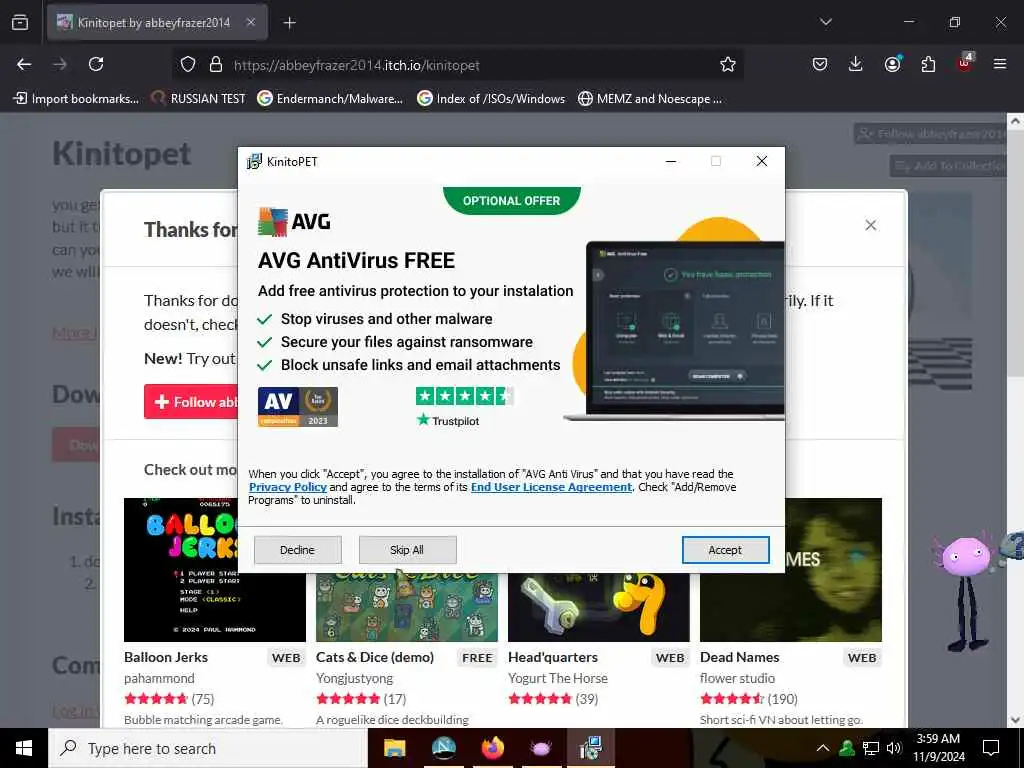Click the AV Comparatives 2023 badge
Viewport: 1024px width, 768px height.
coord(298,407)
